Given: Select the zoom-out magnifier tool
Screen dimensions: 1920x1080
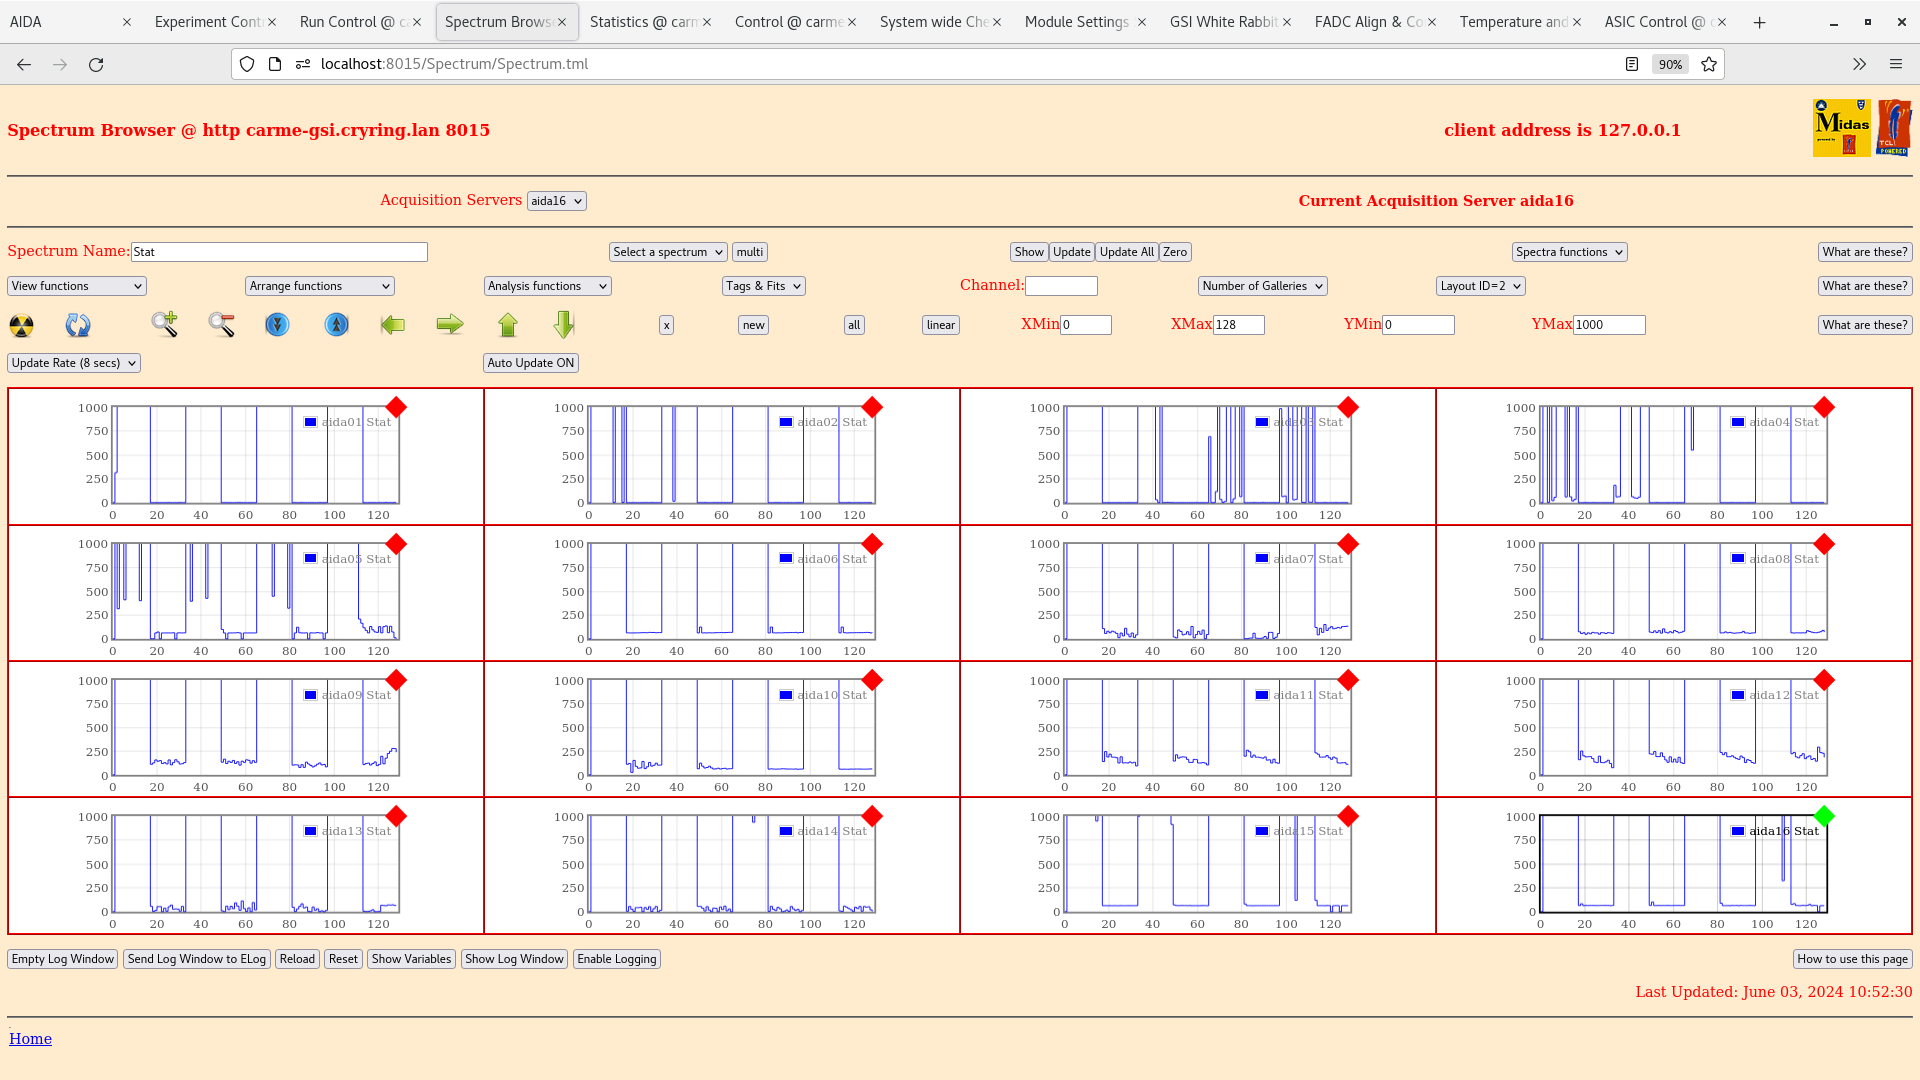Looking at the screenshot, I should [221, 324].
